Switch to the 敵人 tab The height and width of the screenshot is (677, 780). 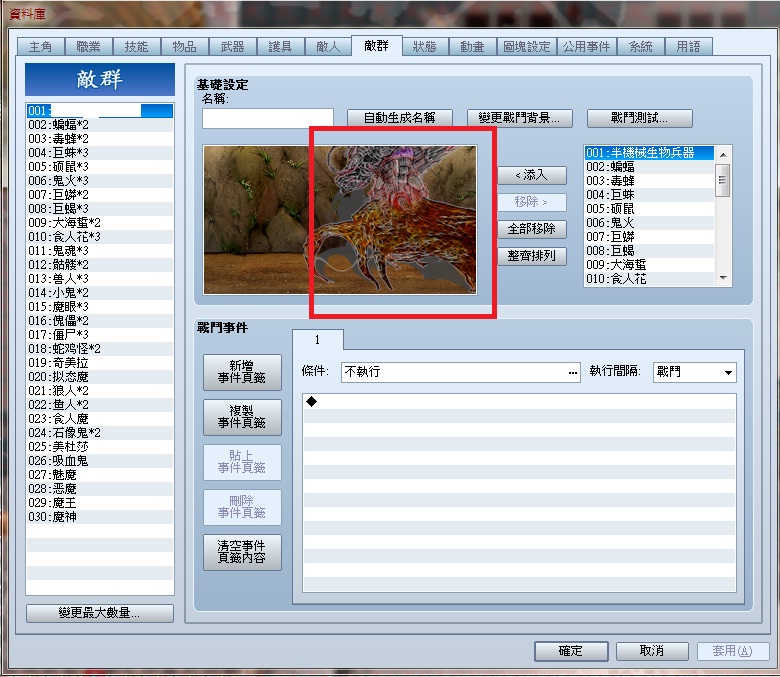[328, 46]
